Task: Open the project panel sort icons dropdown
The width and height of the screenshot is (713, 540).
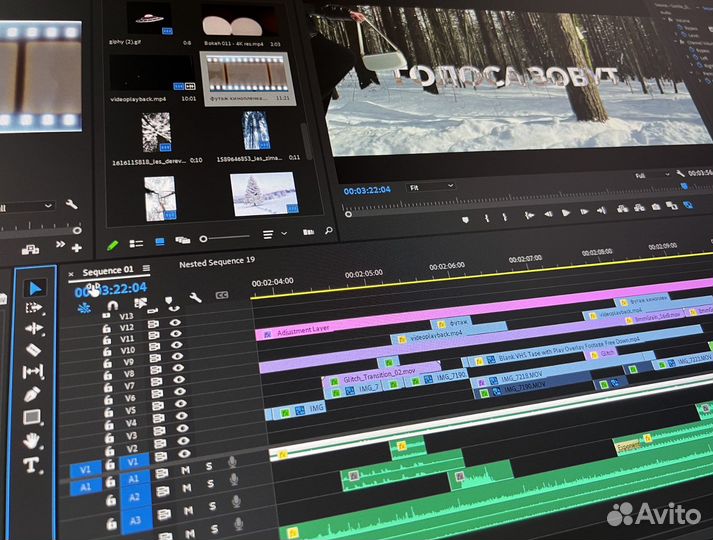Action: 271,235
